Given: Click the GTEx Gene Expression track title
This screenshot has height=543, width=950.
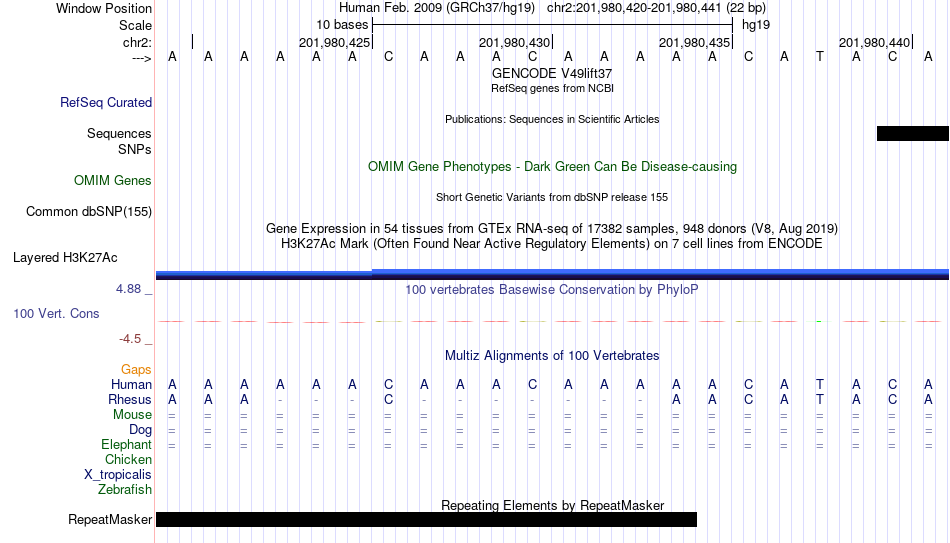Looking at the screenshot, I should point(552,228).
